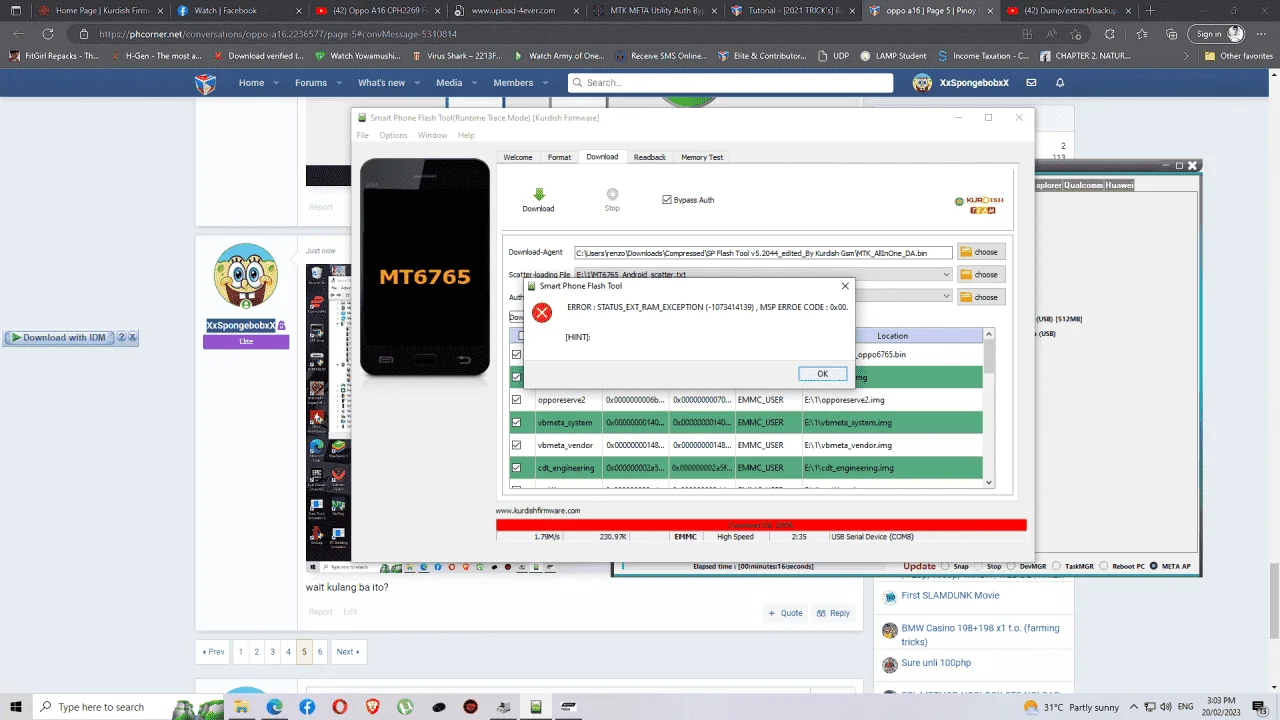Screen dimensions: 1280x720
Task: Click the green Download arrow icon
Action: pyautogui.click(x=538, y=194)
